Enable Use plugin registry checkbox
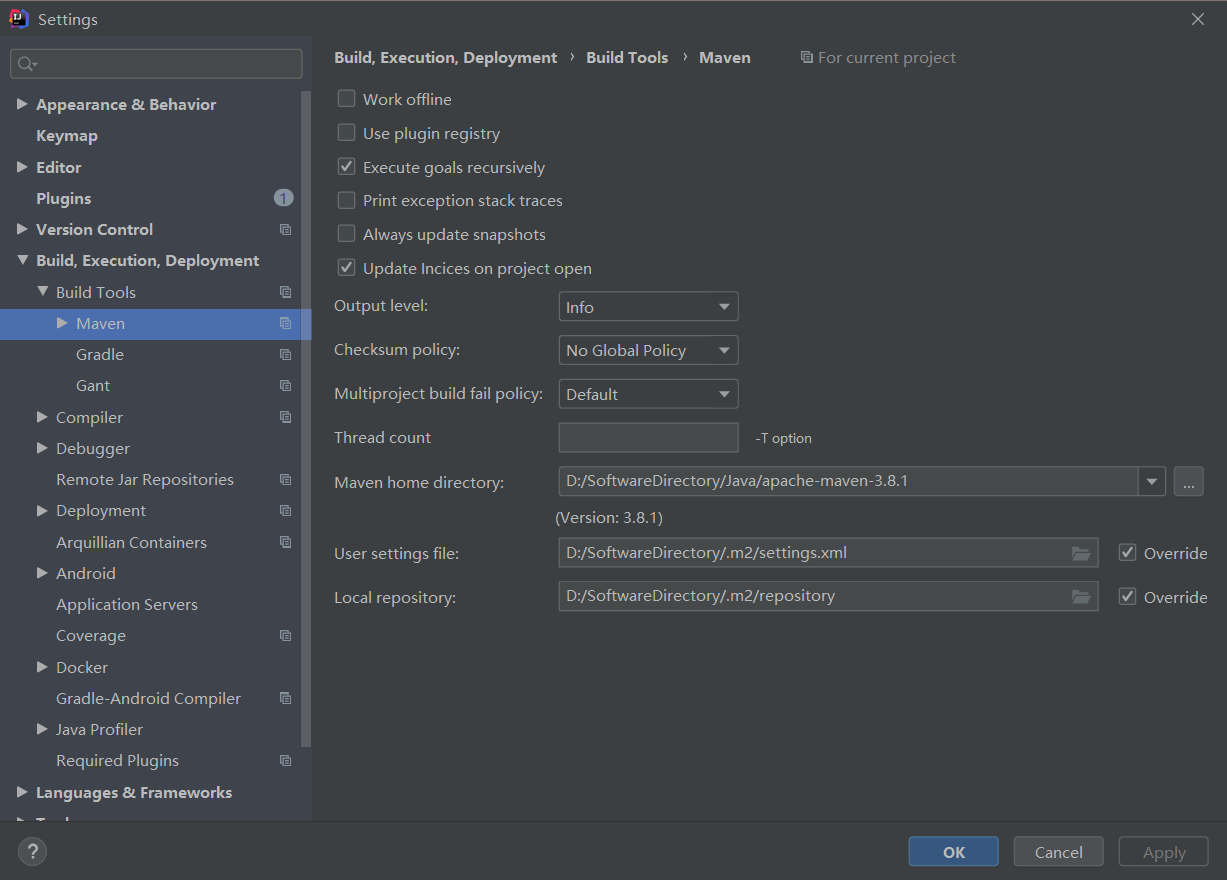 pyautogui.click(x=346, y=133)
